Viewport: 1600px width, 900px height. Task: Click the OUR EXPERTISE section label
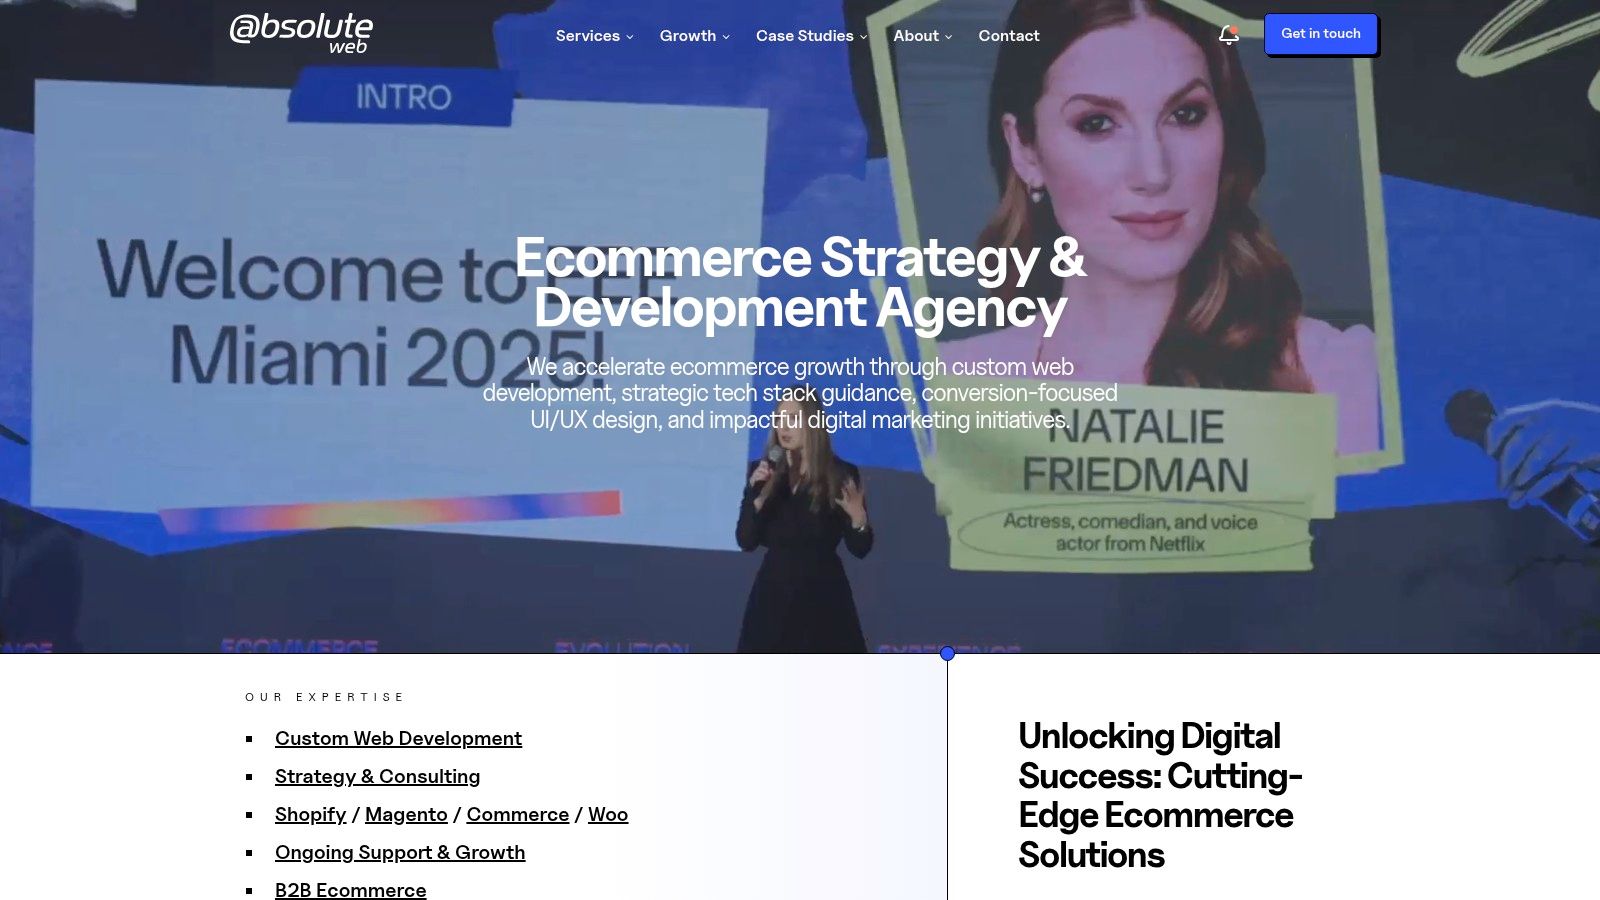point(324,696)
